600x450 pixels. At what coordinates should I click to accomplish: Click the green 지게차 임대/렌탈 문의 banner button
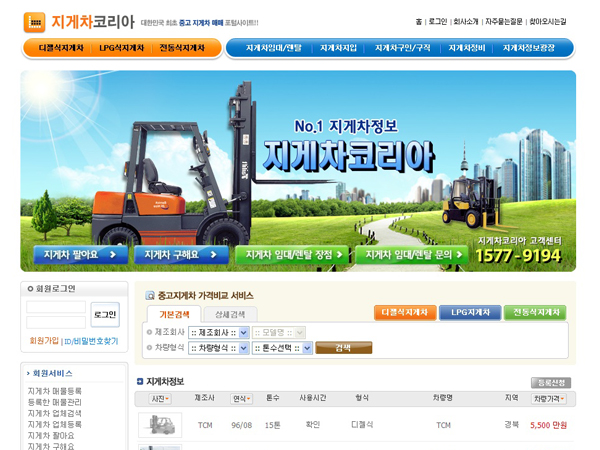click(411, 255)
